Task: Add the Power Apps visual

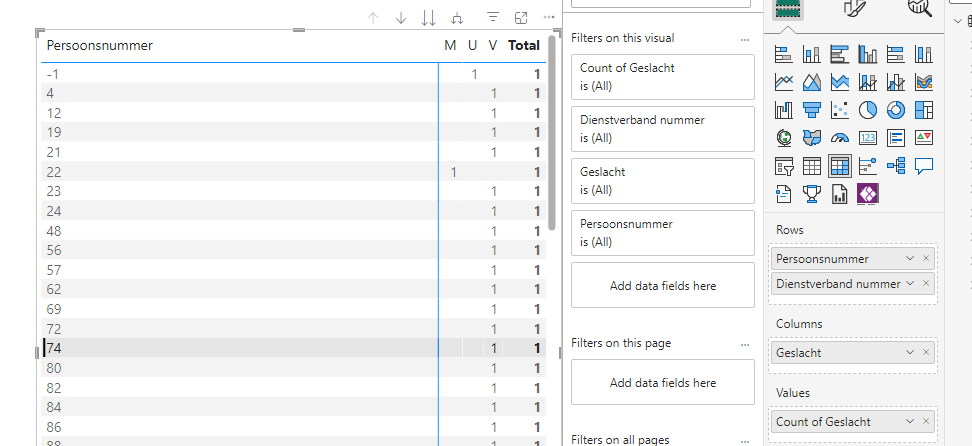Action: pyautogui.click(x=868, y=194)
